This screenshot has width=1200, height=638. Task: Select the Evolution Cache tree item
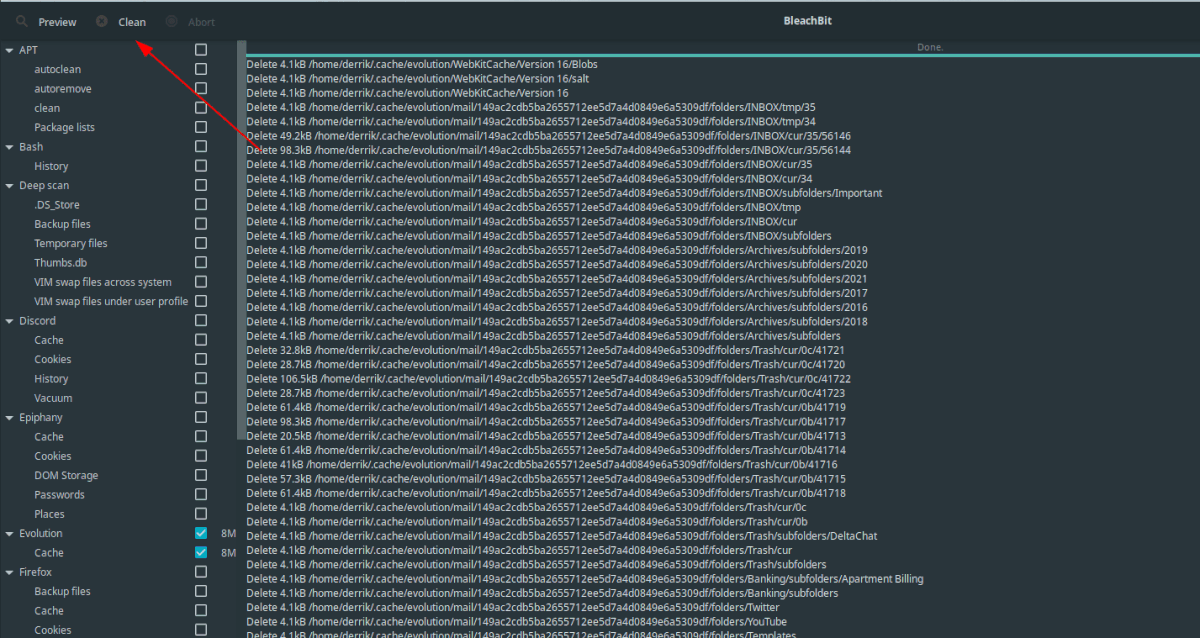click(x=49, y=553)
